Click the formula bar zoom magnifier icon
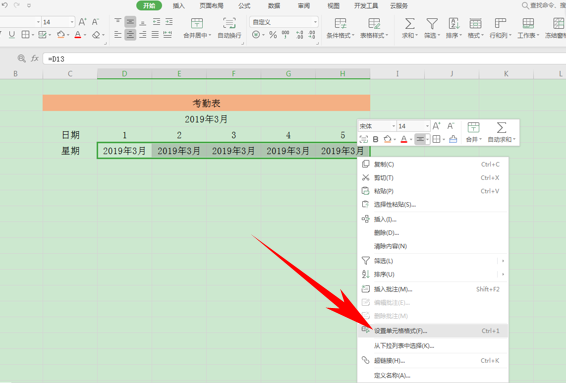Screen dimensions: 566x383 click(22, 58)
